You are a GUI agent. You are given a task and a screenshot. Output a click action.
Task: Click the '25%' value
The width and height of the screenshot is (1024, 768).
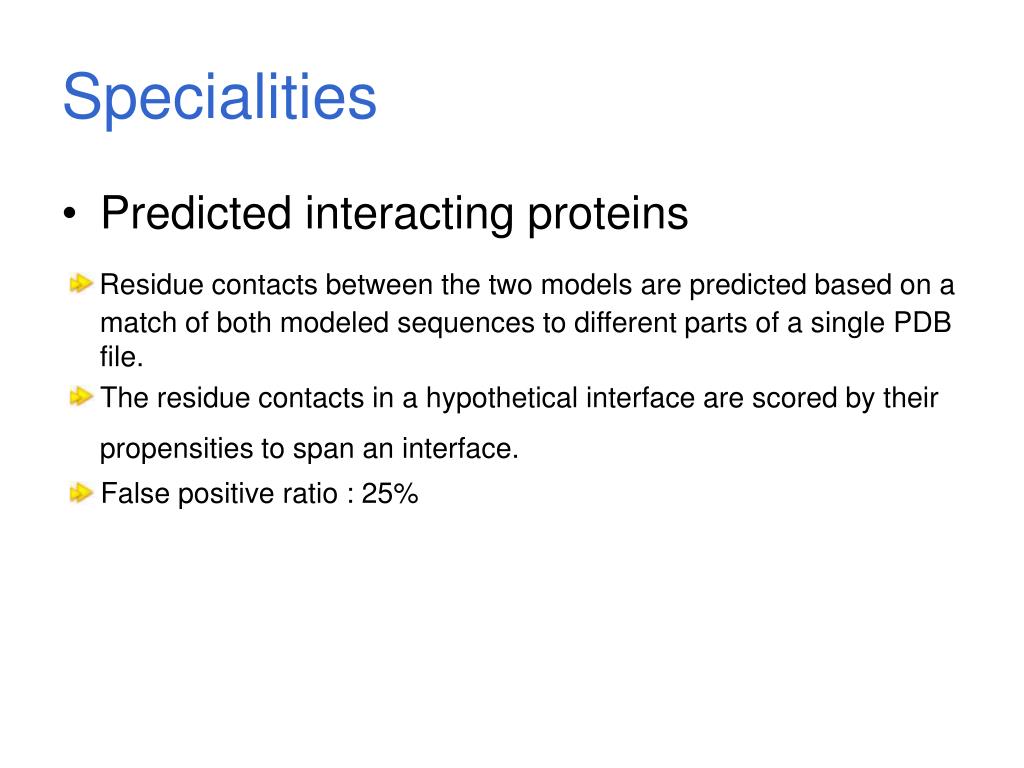[390, 494]
